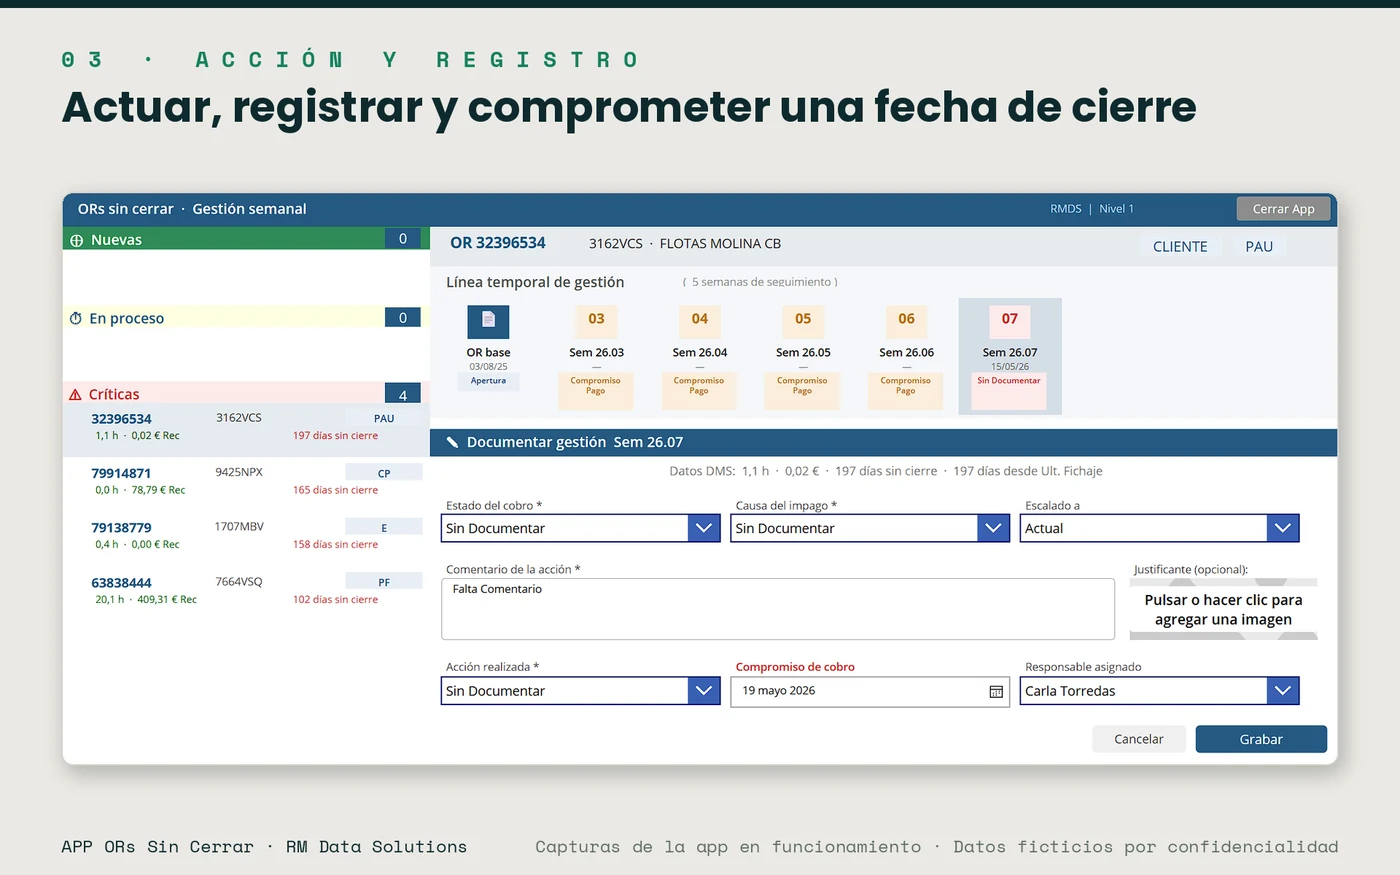Click the Grabar button
The width and height of the screenshot is (1400, 875).
pos(1261,739)
